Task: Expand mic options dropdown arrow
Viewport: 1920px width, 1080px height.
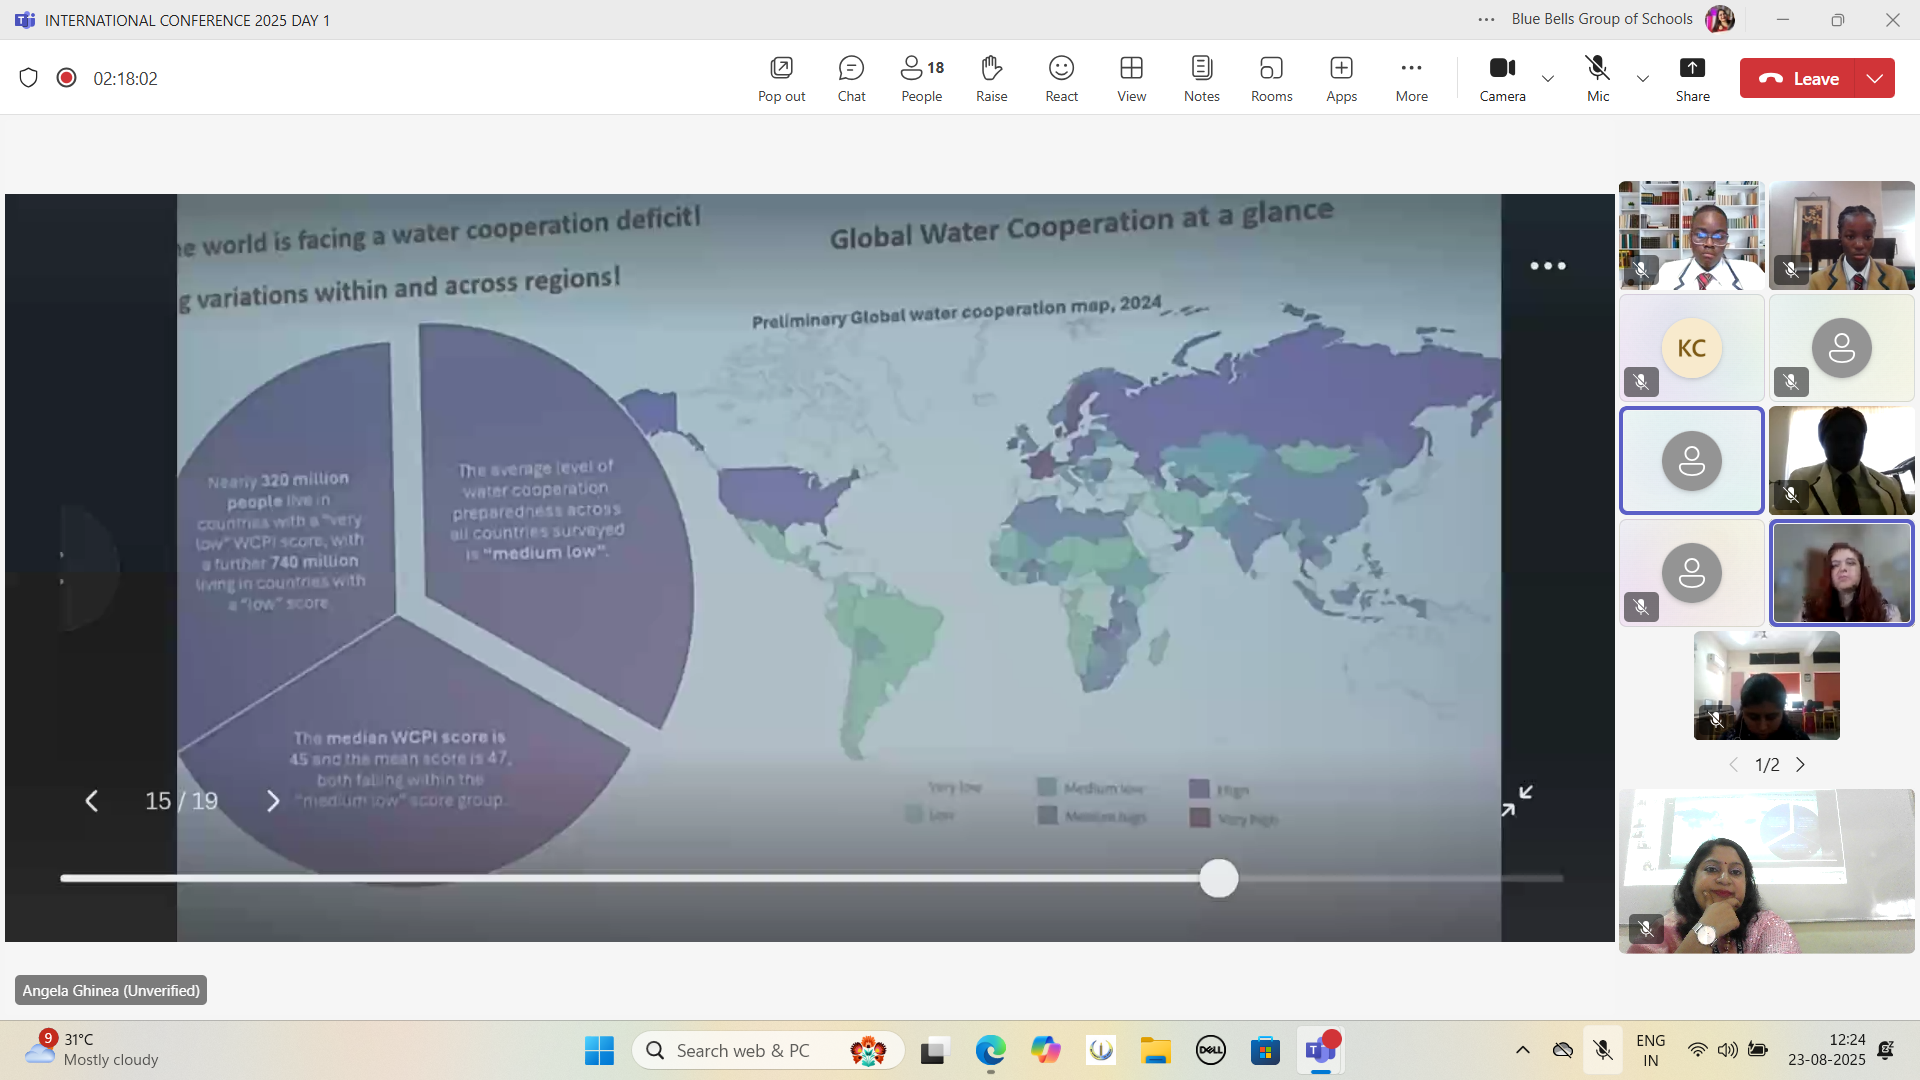Action: (x=1642, y=78)
